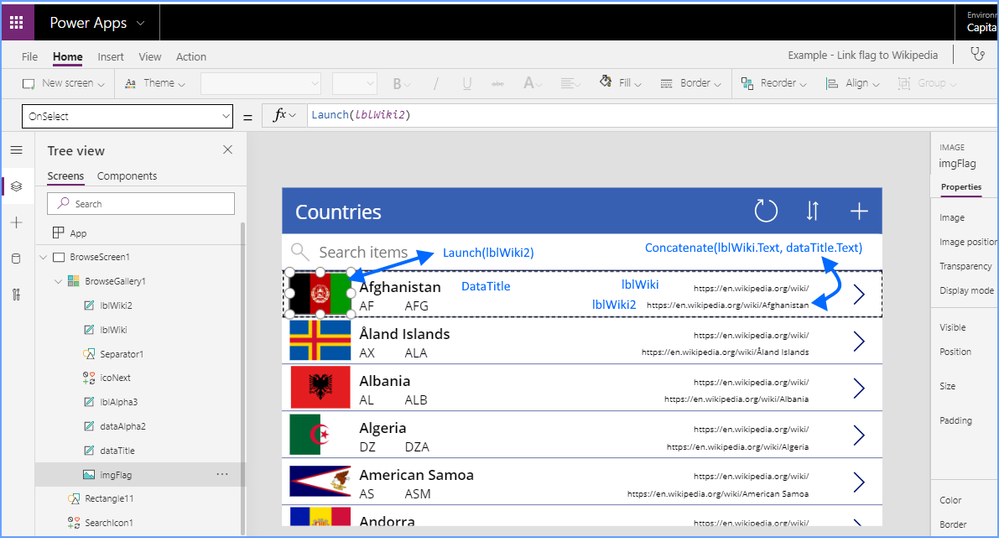Open Properties tab in right pane

pyautogui.click(x=961, y=187)
